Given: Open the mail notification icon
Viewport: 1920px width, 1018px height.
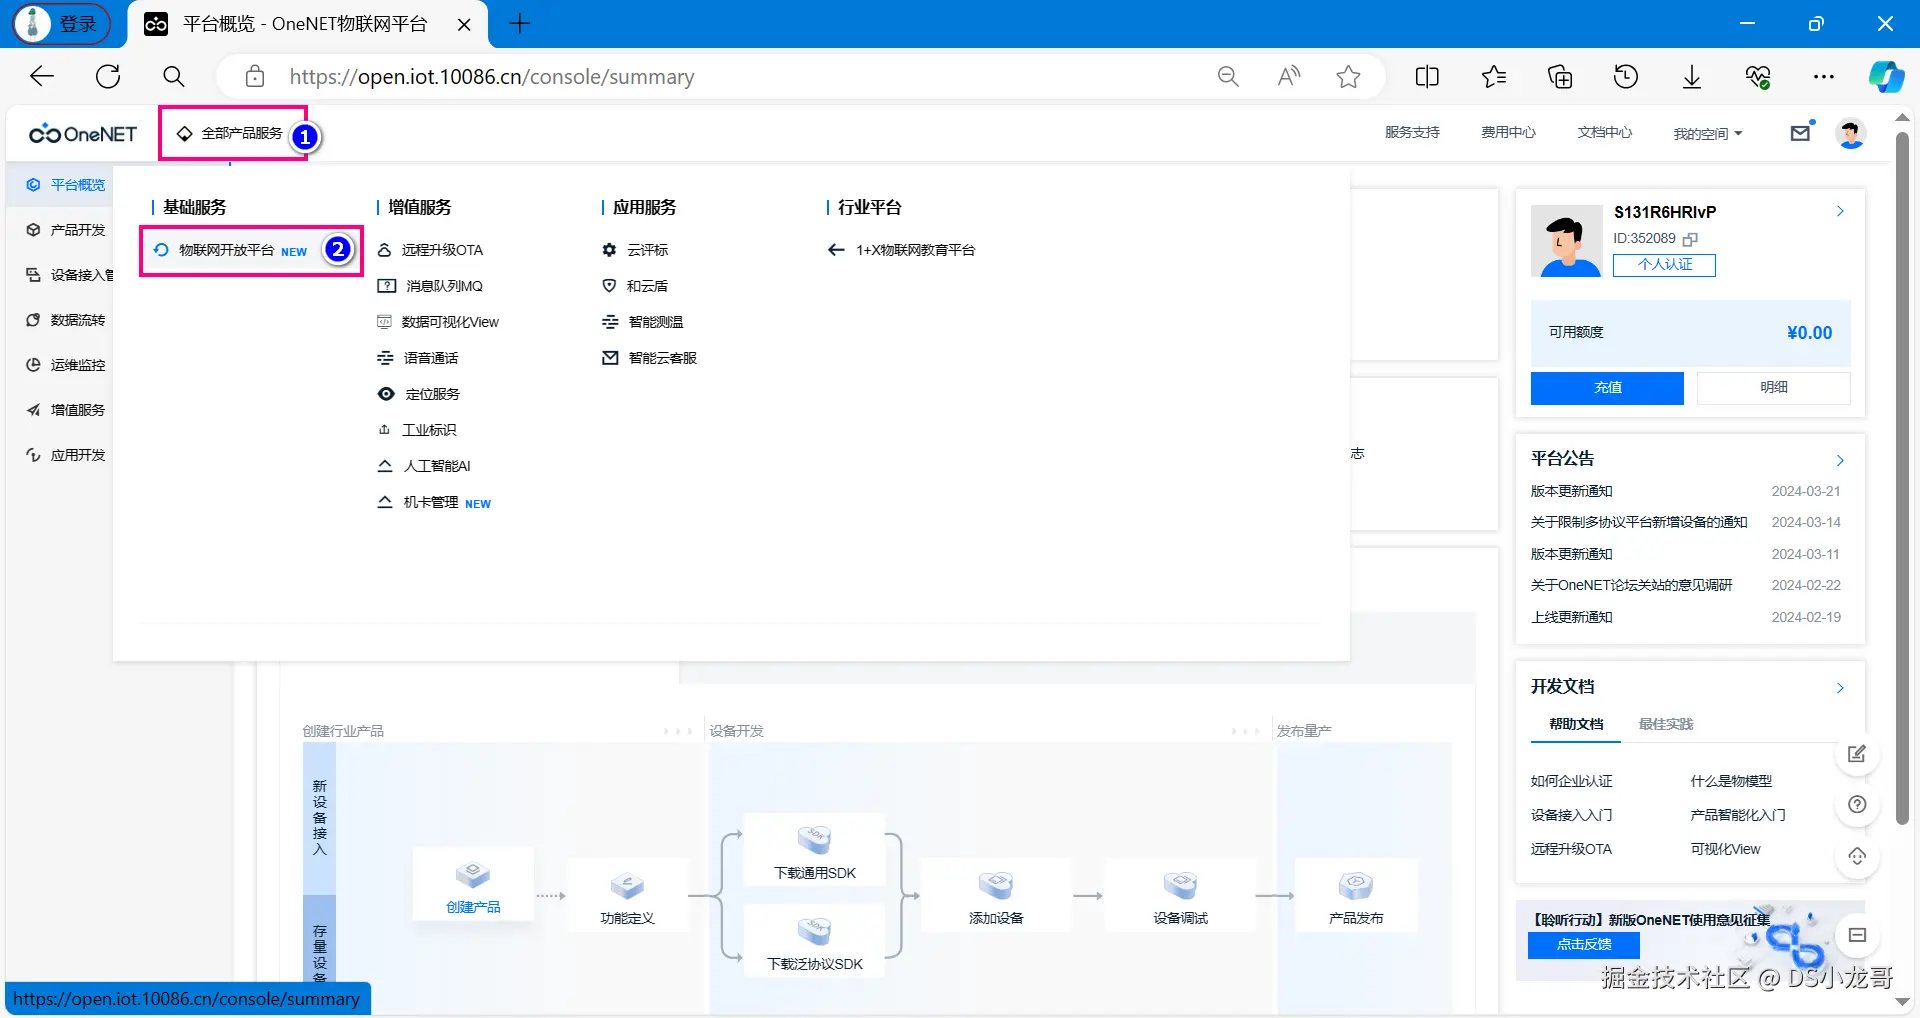Looking at the screenshot, I should 1801,132.
